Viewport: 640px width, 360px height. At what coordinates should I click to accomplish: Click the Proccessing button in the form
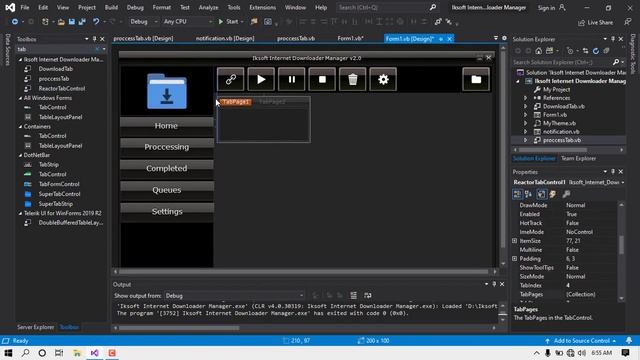pyautogui.click(x=167, y=147)
